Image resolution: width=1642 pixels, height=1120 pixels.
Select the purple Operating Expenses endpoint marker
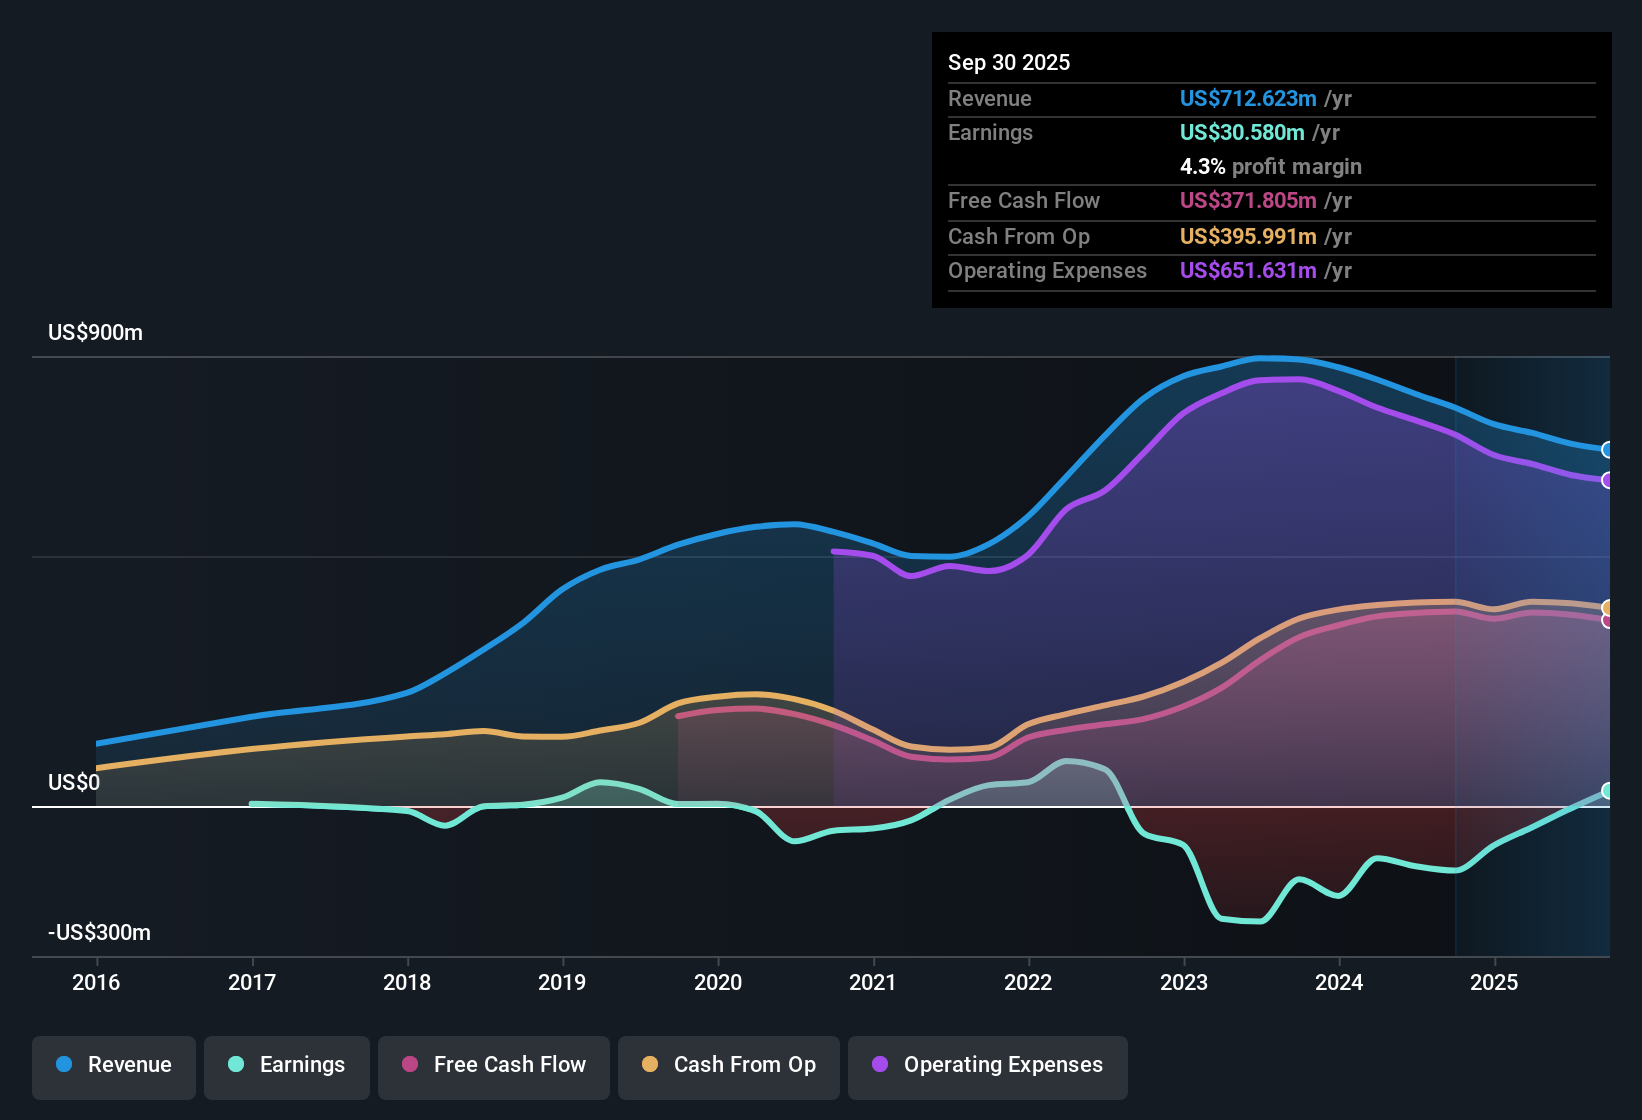(1608, 480)
